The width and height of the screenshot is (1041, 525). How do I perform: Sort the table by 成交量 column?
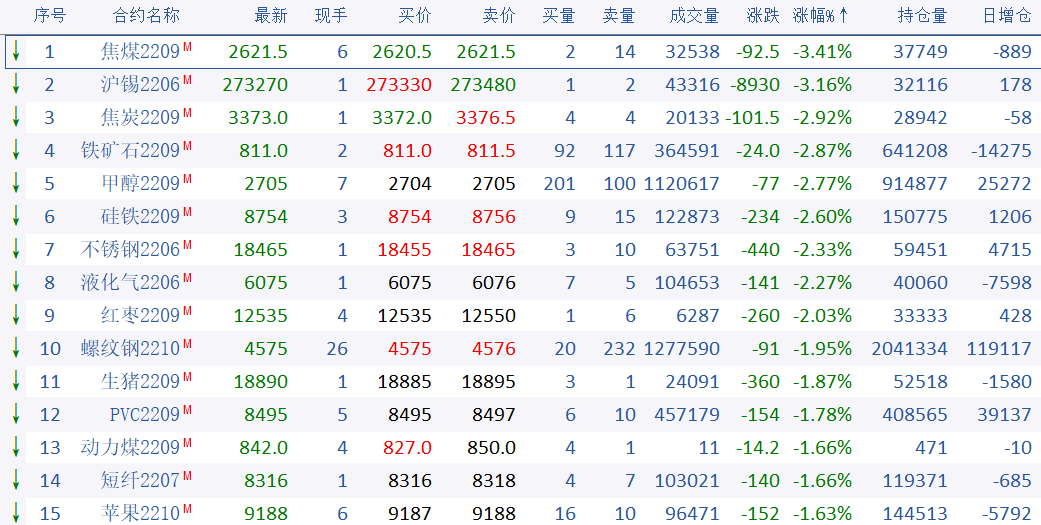pyautogui.click(x=694, y=15)
